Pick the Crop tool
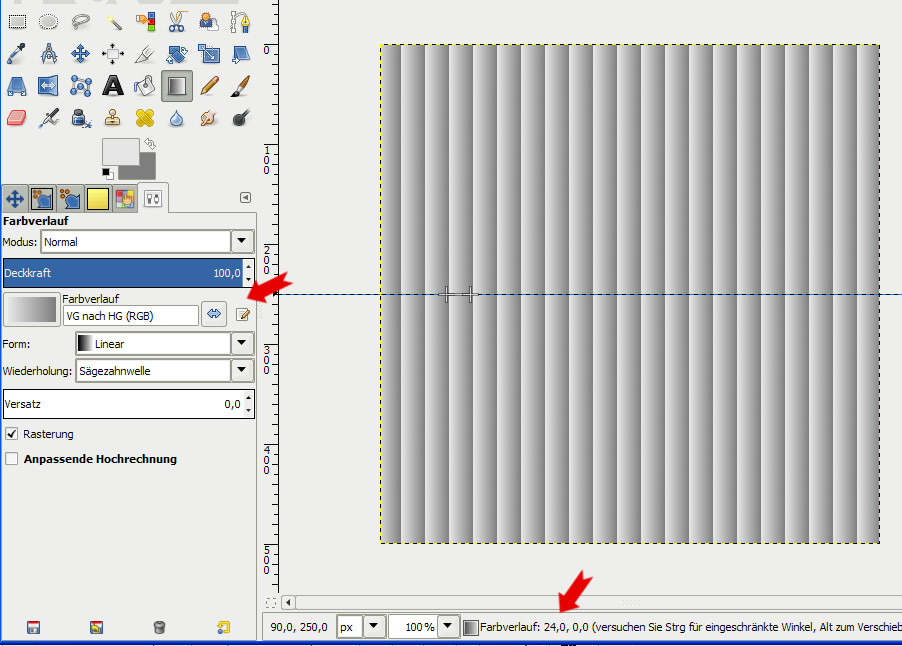This screenshot has width=902, height=646. (145, 54)
